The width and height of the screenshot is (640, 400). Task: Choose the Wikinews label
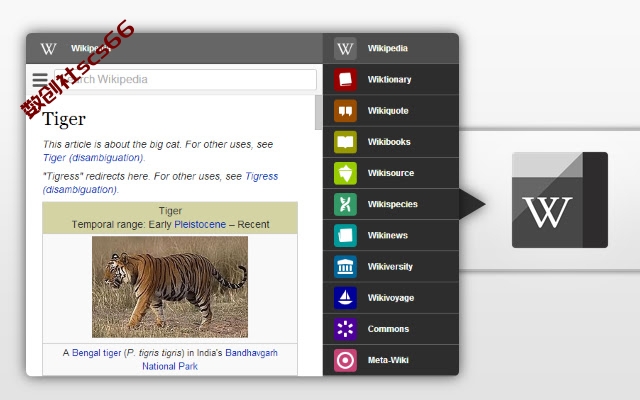[388, 235]
